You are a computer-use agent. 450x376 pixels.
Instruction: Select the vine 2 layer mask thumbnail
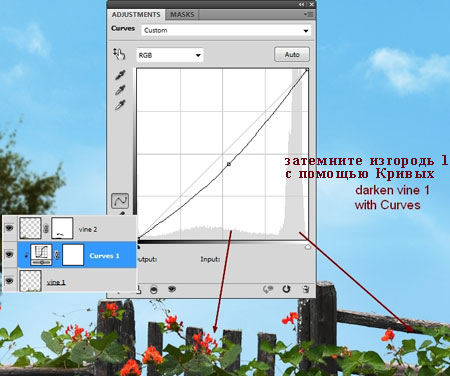62,228
